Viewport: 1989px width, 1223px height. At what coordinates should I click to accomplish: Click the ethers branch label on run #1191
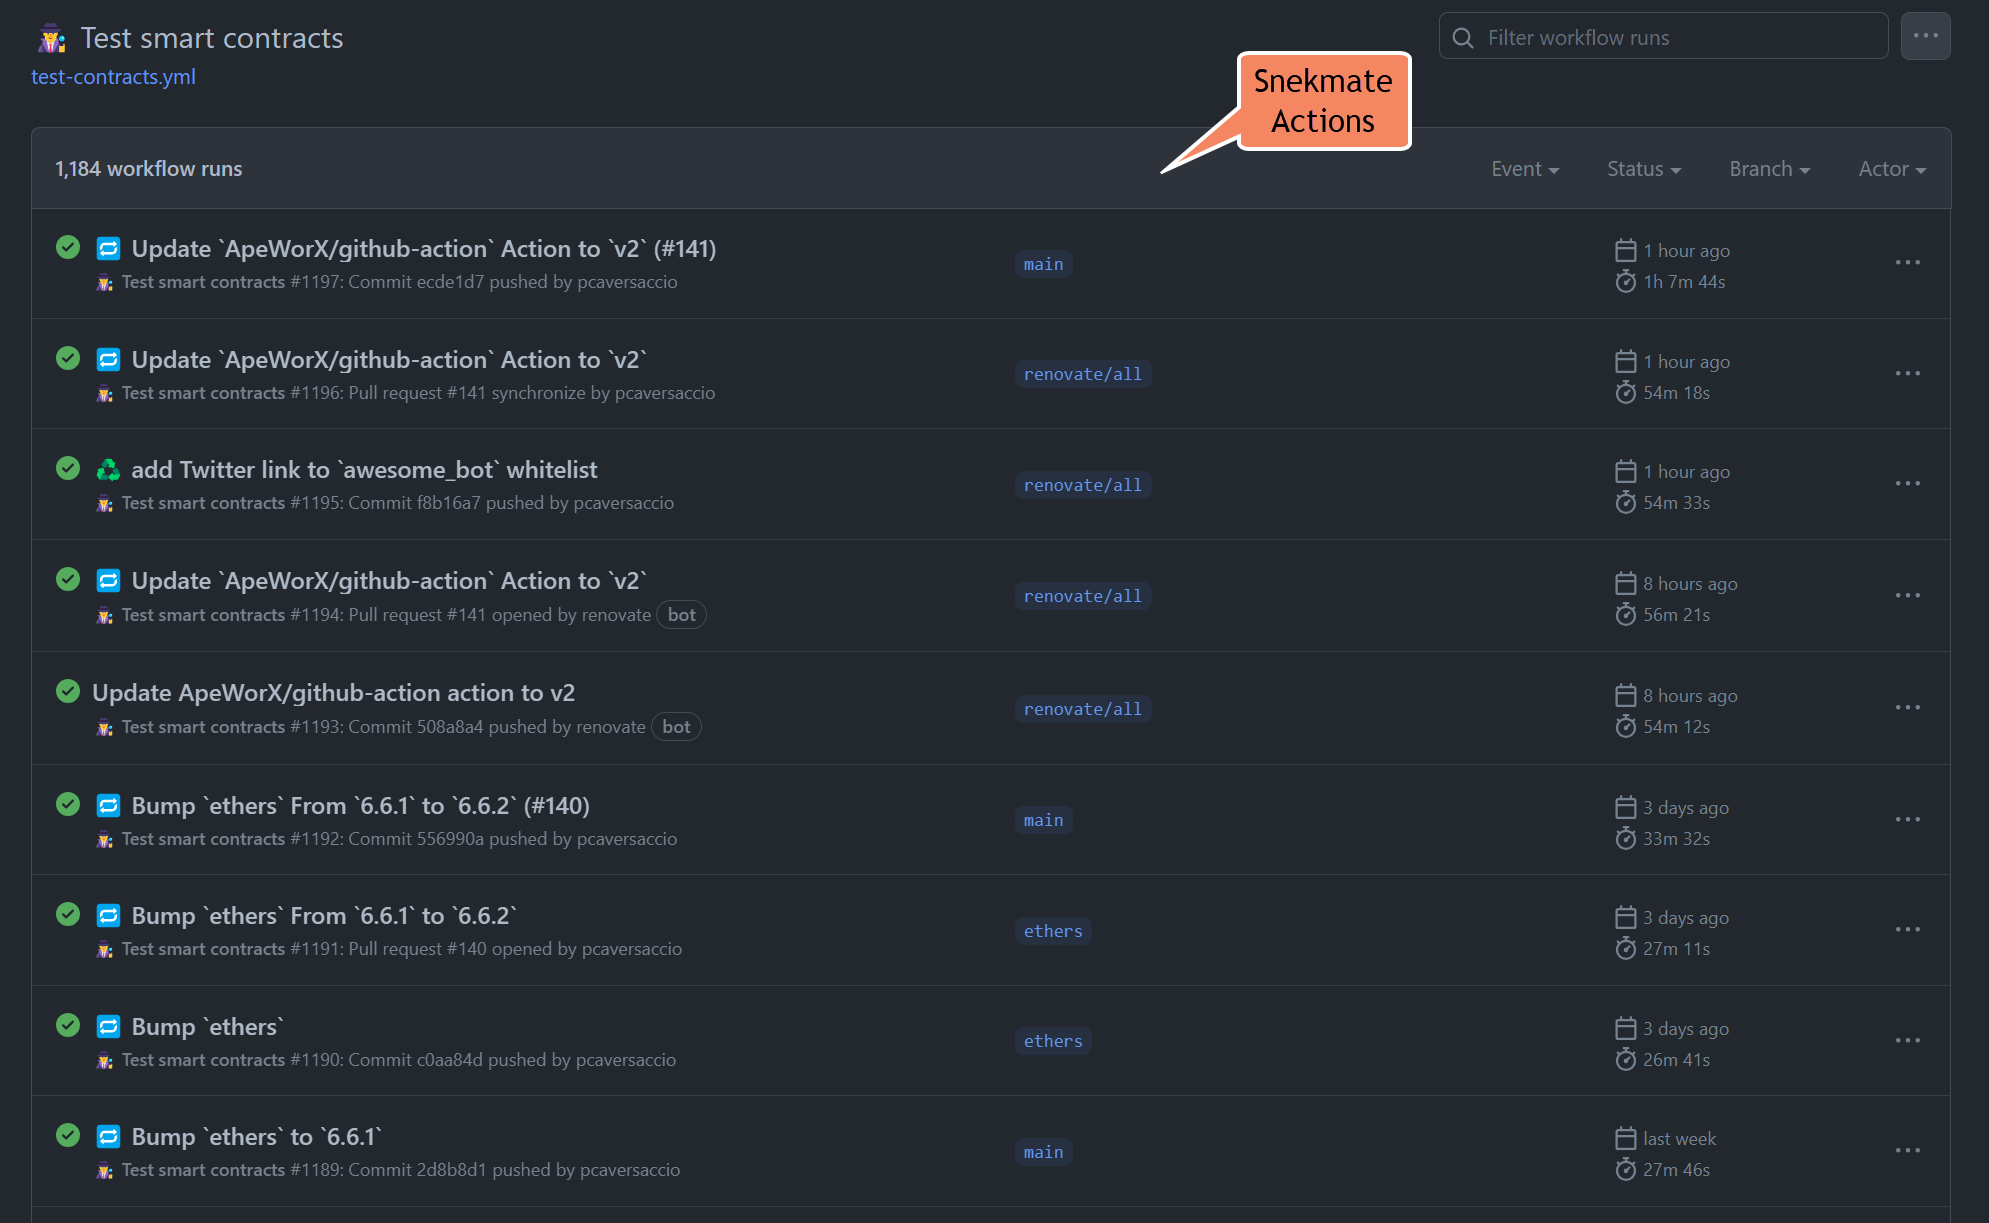1052,930
